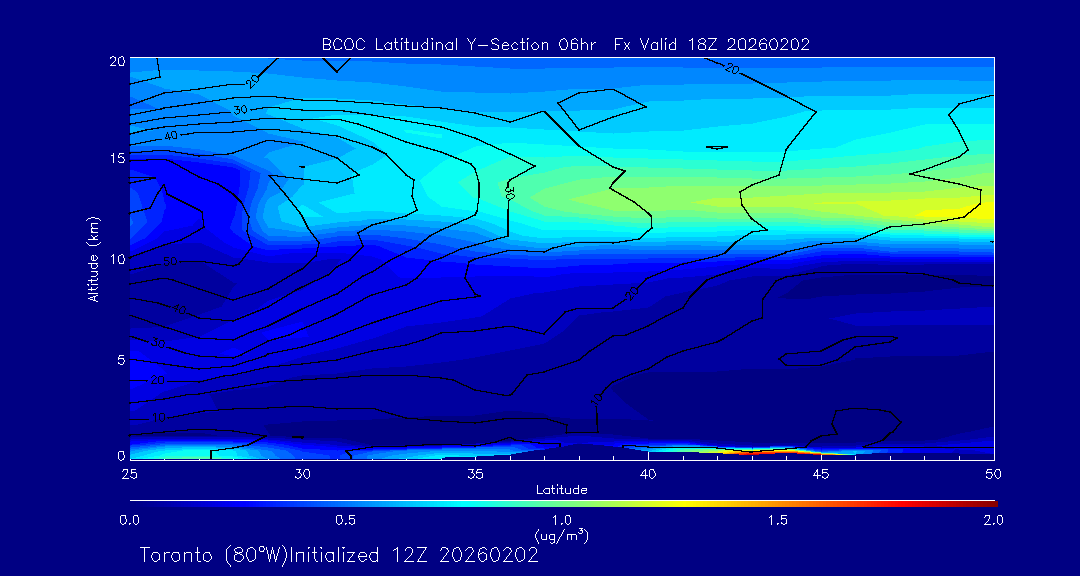The height and width of the screenshot is (576, 1080).
Task: Click the altitude 5 tick label
Action: pyautogui.click(x=119, y=359)
